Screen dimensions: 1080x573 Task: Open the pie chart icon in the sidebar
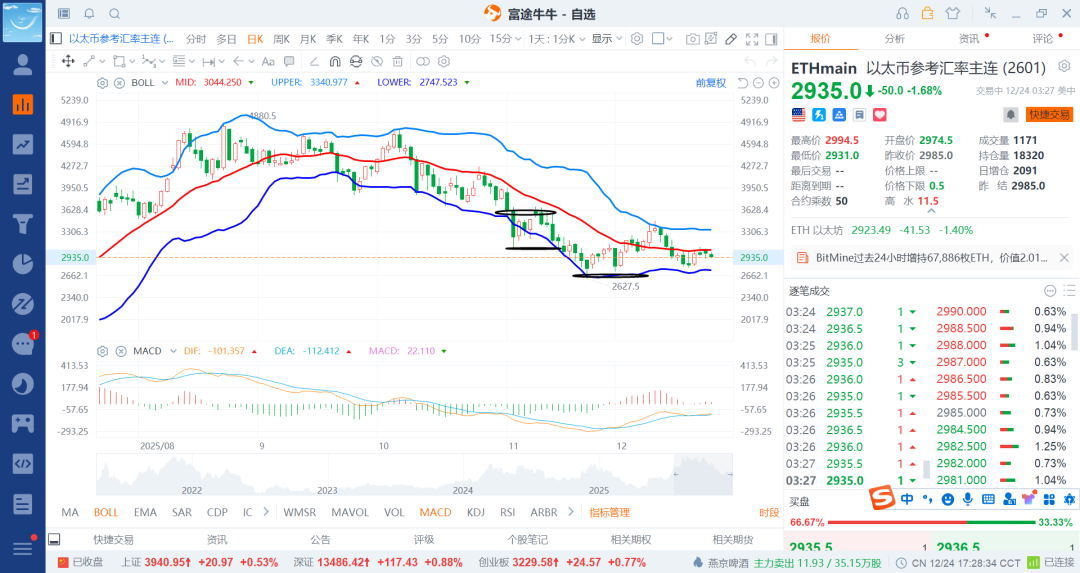click(x=23, y=264)
